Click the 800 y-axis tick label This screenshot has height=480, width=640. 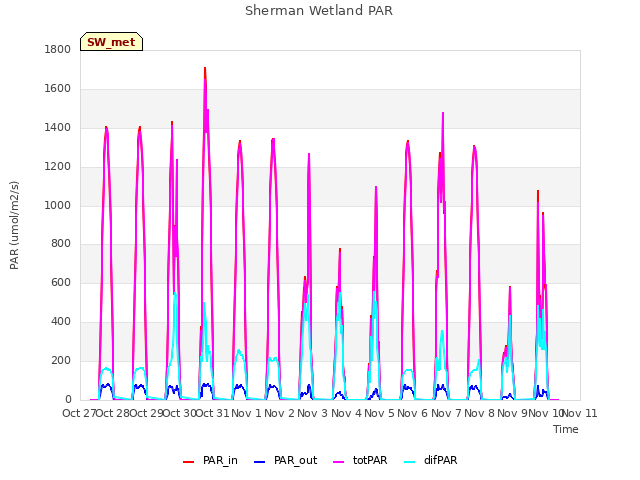[x=61, y=244]
